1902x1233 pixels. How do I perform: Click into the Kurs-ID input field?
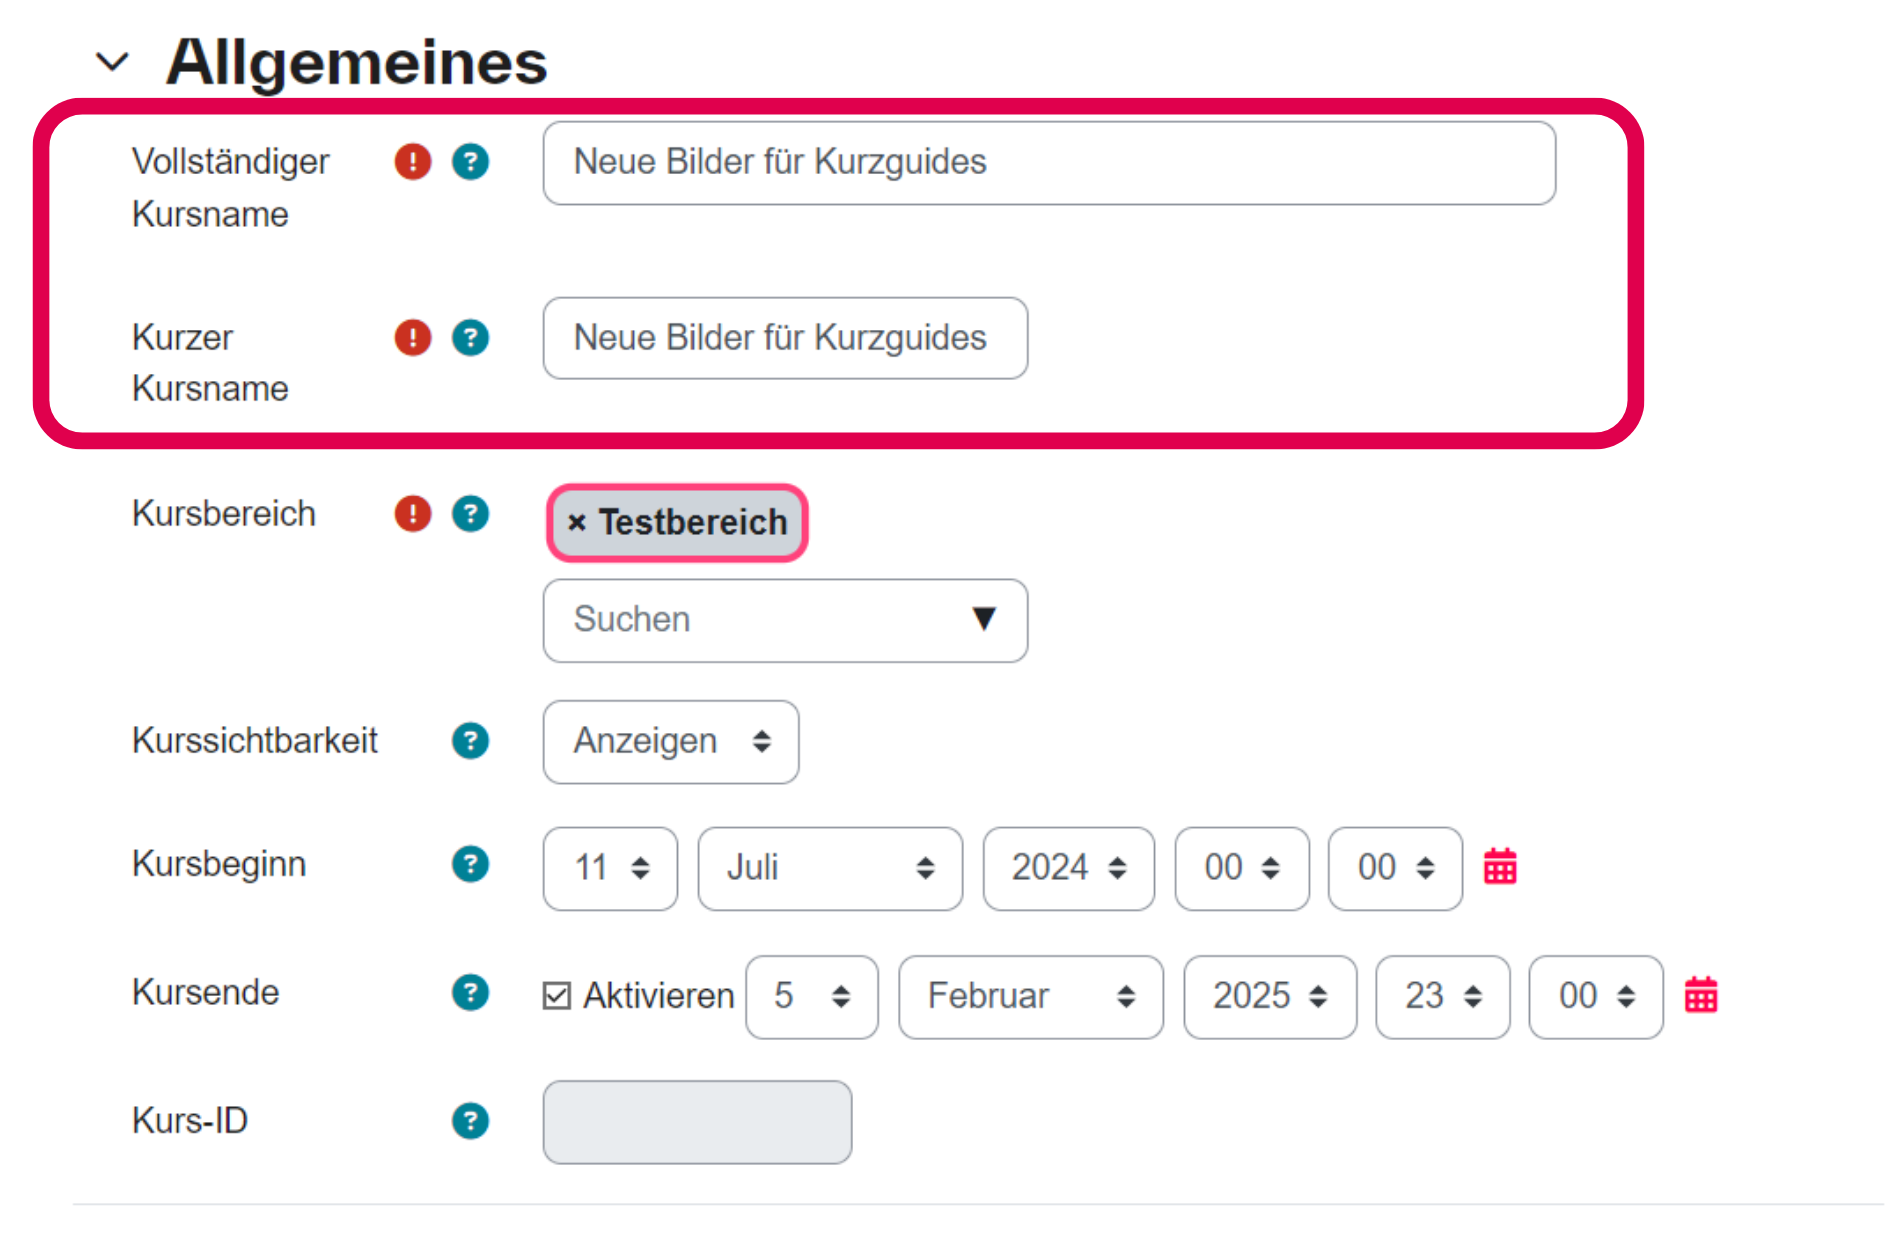[697, 1122]
